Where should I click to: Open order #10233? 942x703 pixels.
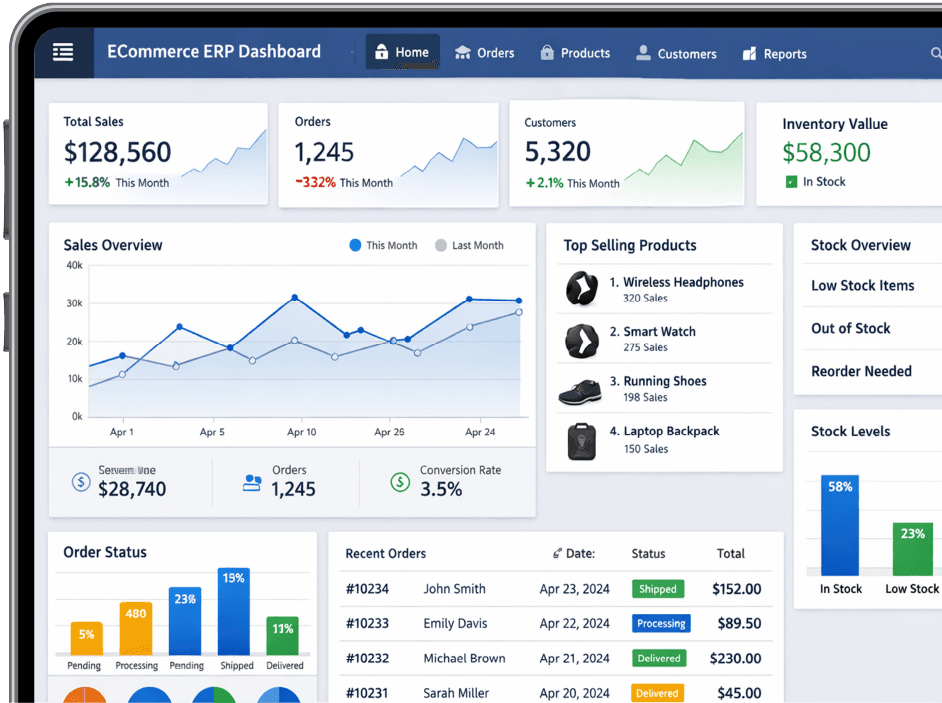367,623
